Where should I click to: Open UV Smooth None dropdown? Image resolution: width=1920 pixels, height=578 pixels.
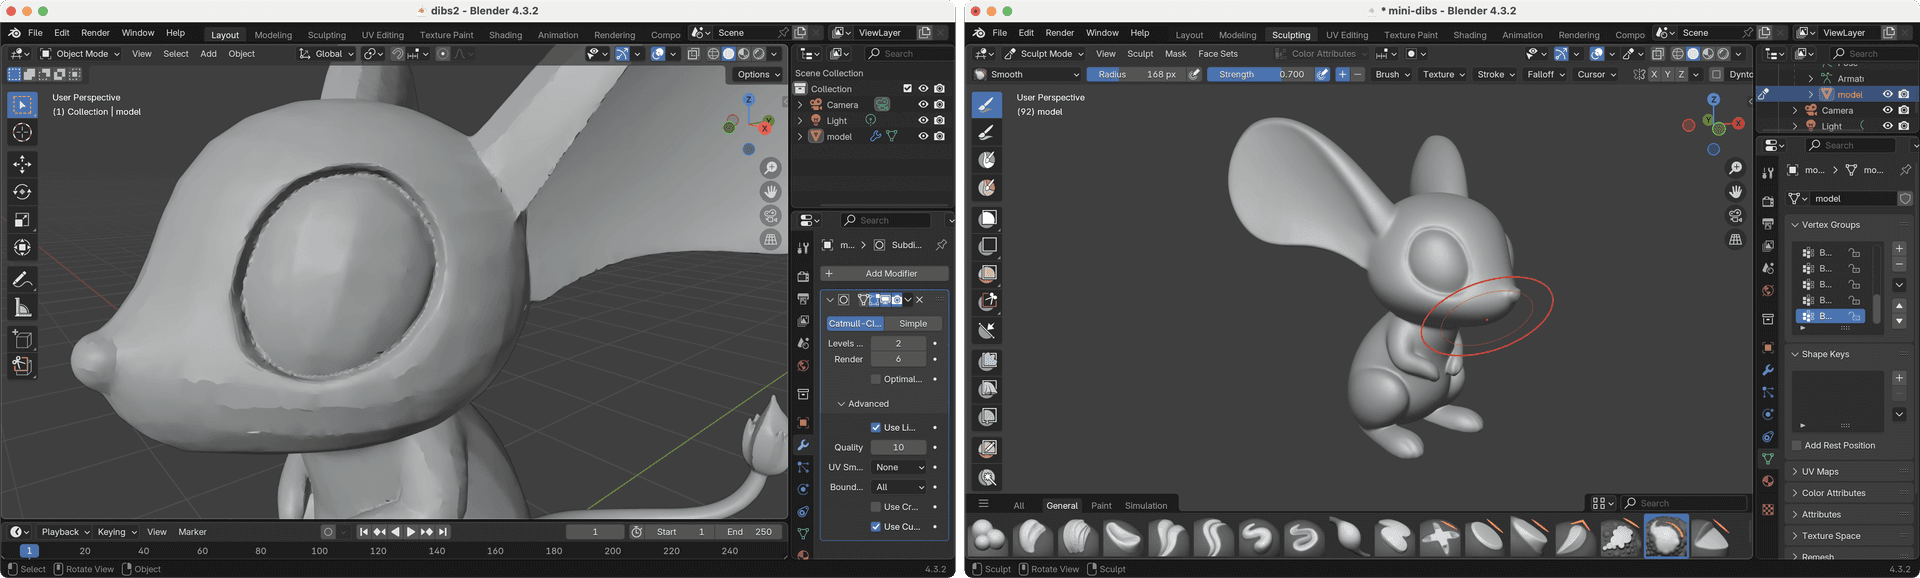pyautogui.click(x=899, y=467)
